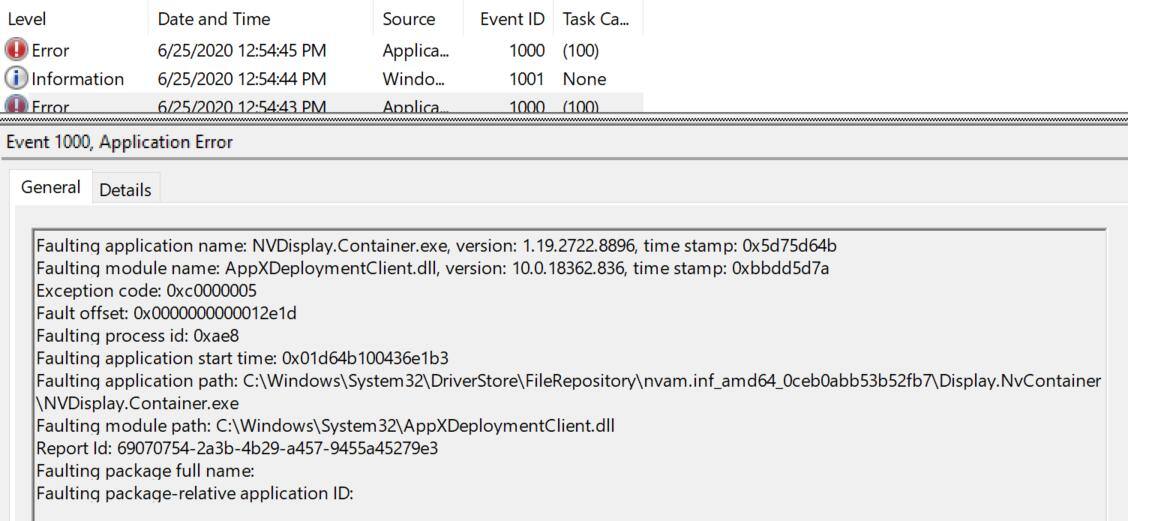Viewport: 1152px width, 521px height.
Task: Click the splitter bar above the event details pane
Action: point(576,119)
